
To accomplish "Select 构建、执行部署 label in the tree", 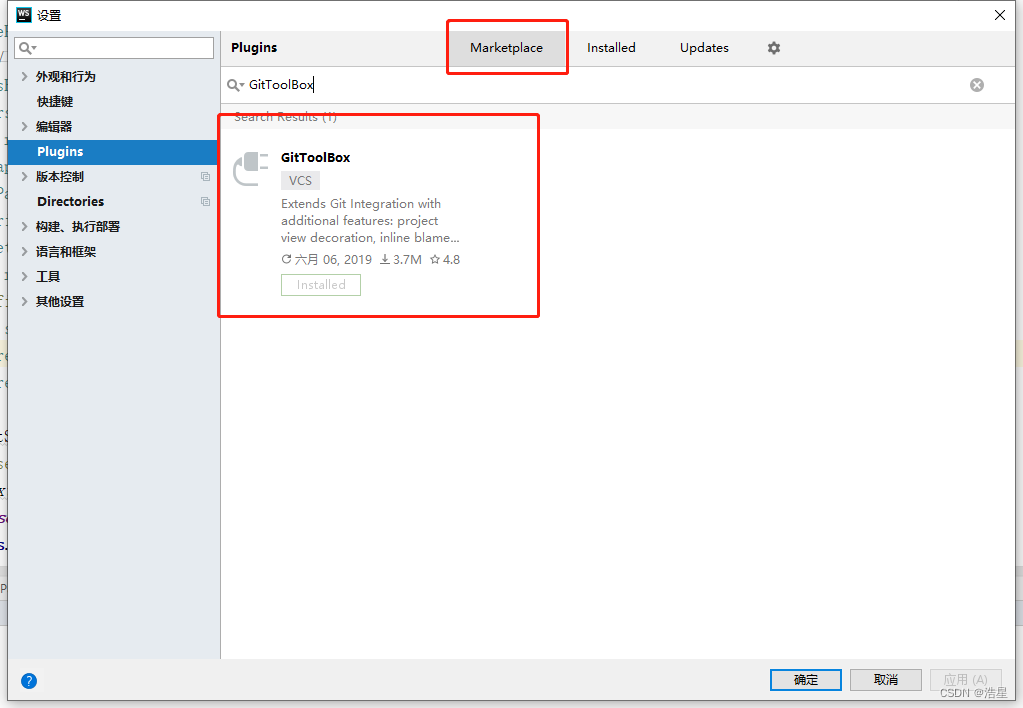I will pos(78,226).
